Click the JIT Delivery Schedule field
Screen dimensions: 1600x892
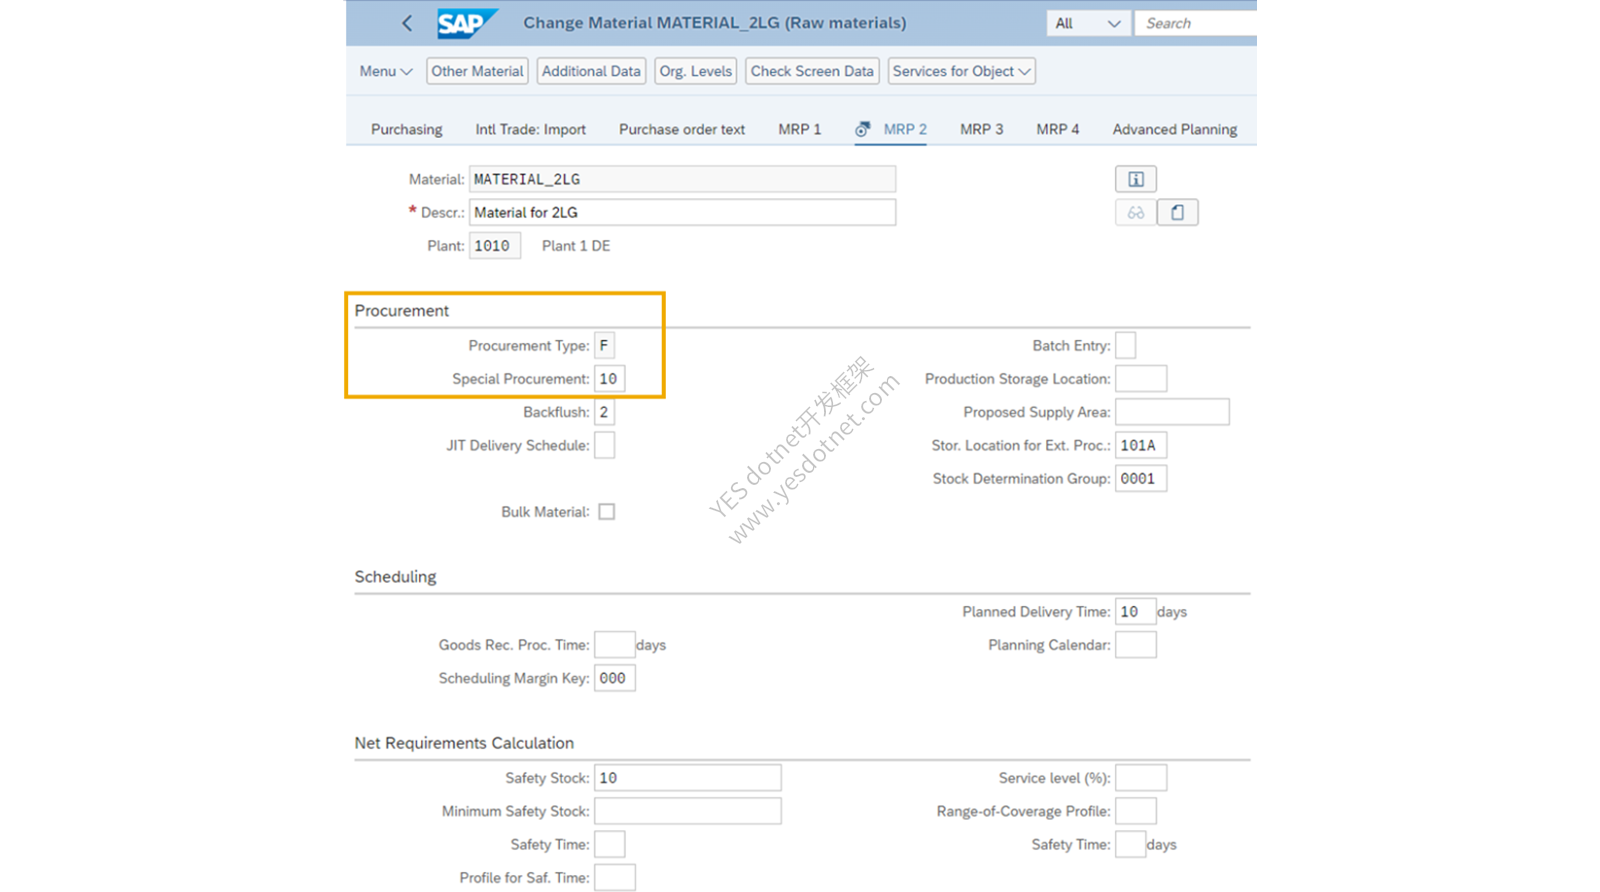point(604,445)
